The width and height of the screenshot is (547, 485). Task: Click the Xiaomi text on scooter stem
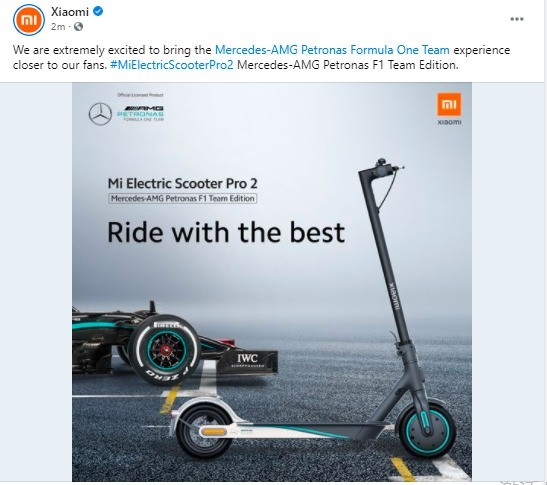point(392,296)
